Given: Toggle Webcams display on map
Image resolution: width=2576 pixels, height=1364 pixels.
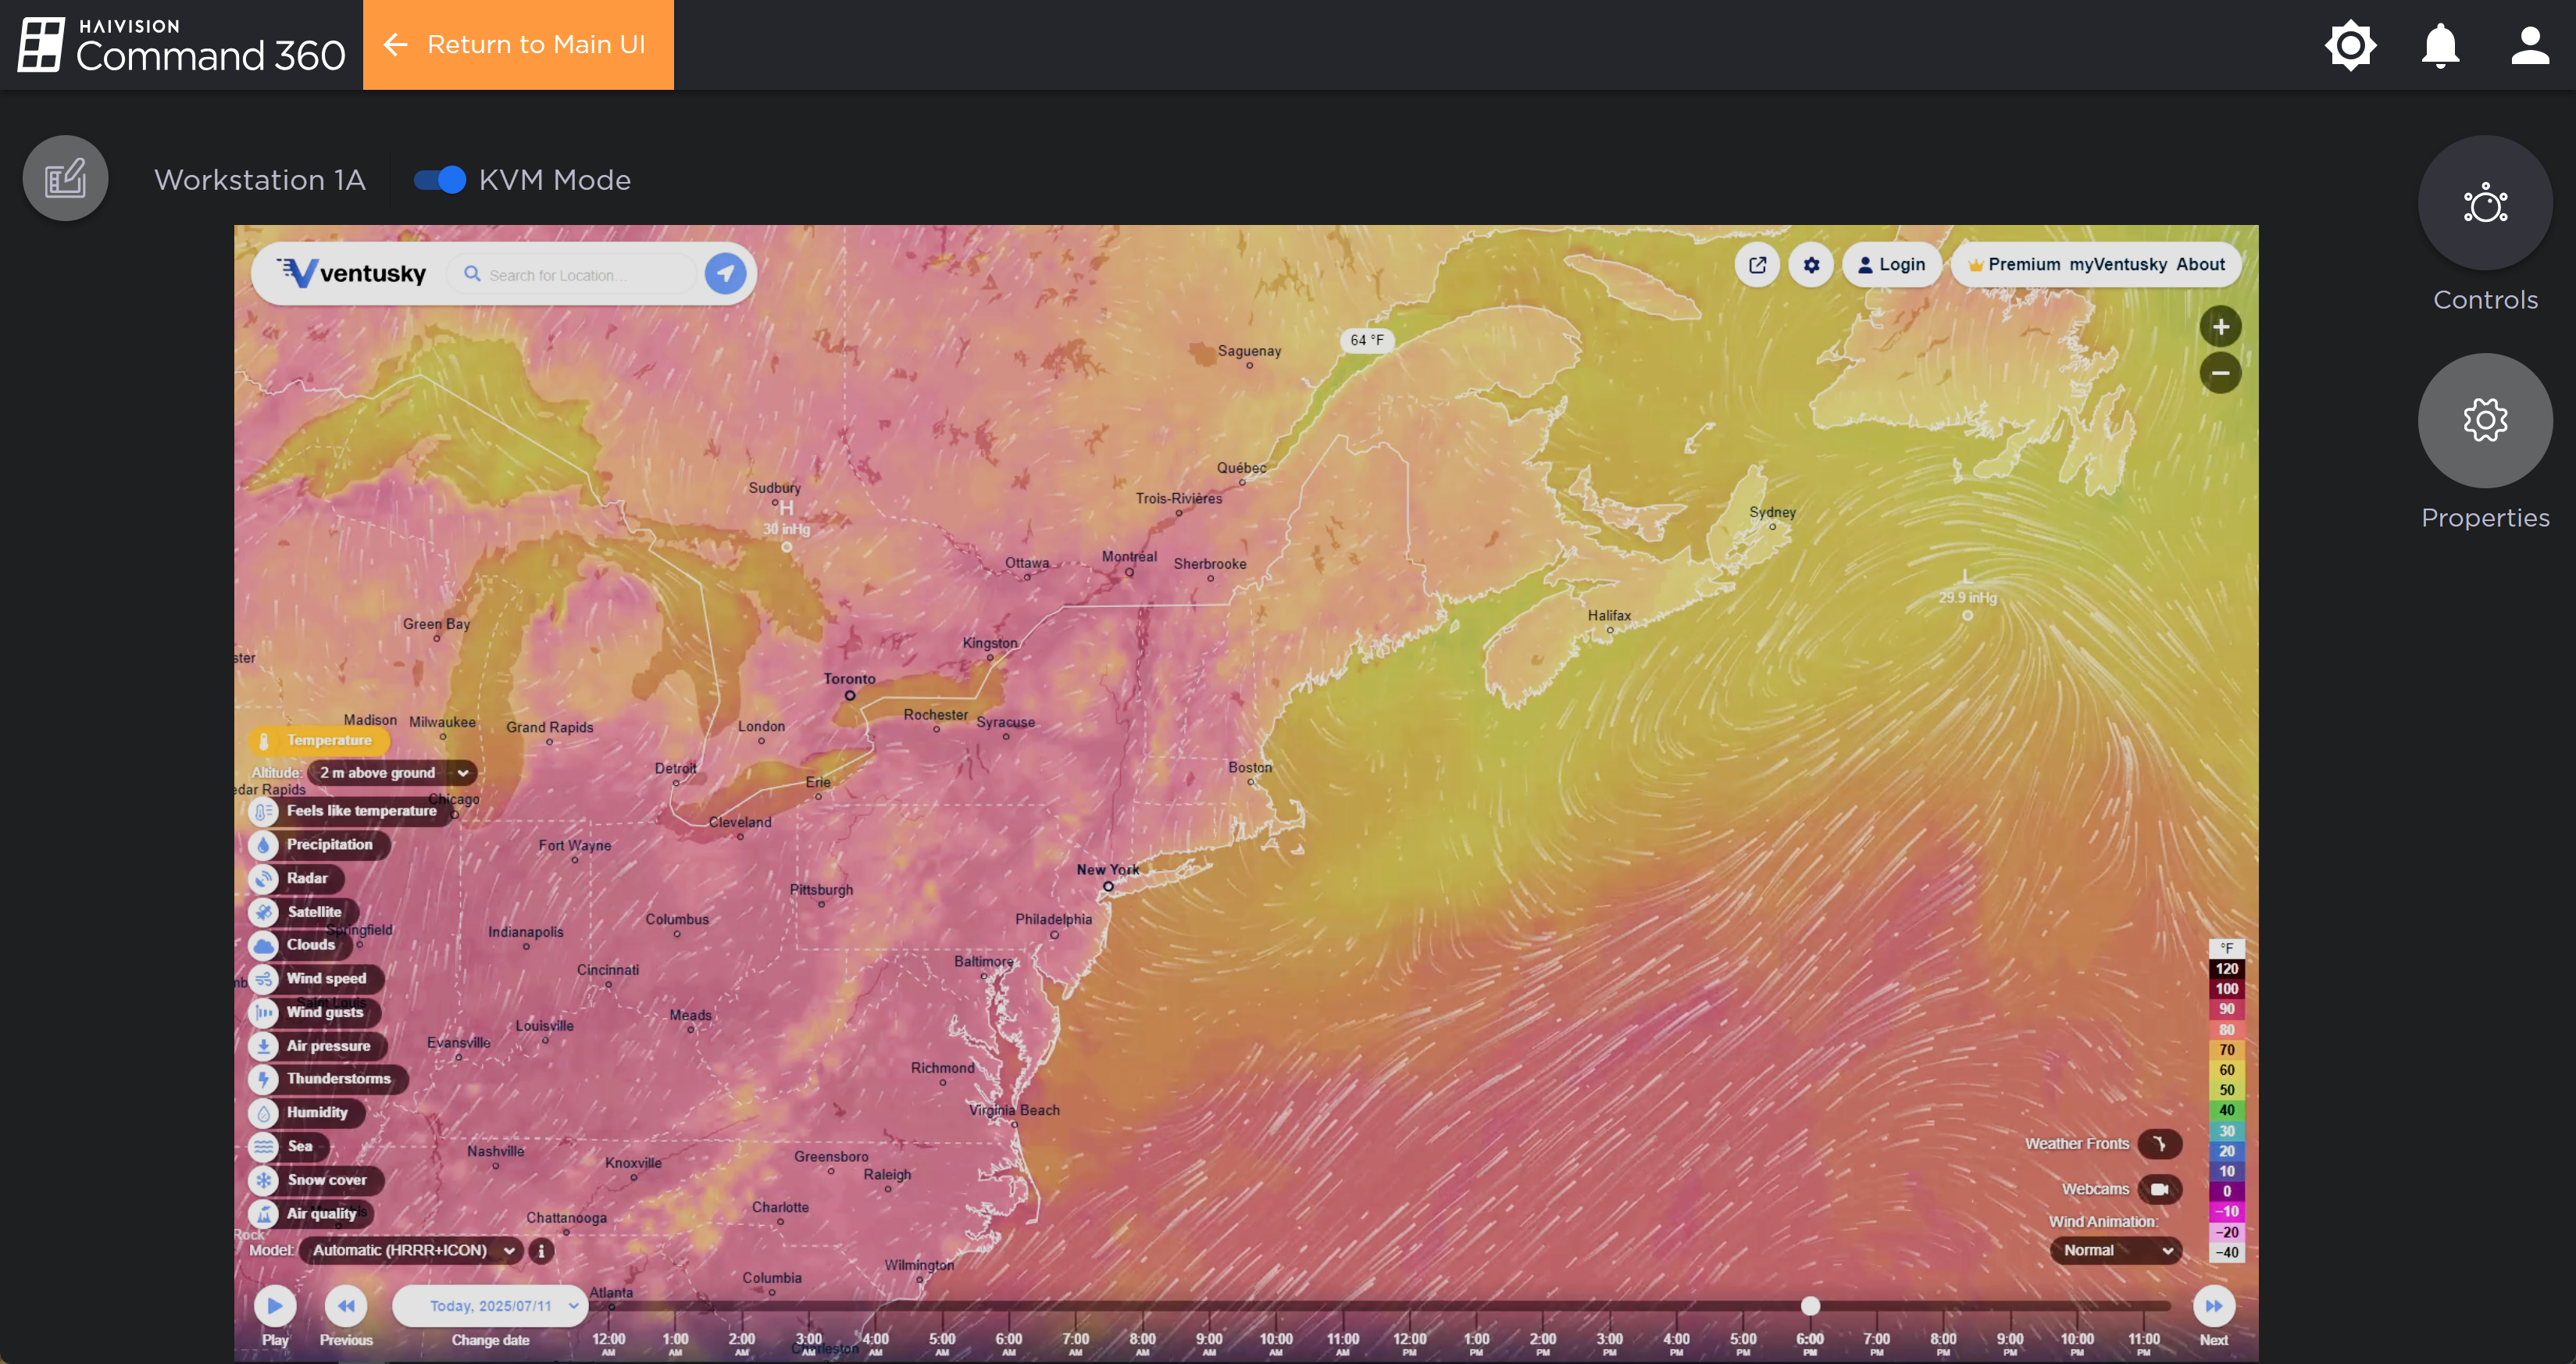Looking at the screenshot, I should (x=2159, y=1189).
